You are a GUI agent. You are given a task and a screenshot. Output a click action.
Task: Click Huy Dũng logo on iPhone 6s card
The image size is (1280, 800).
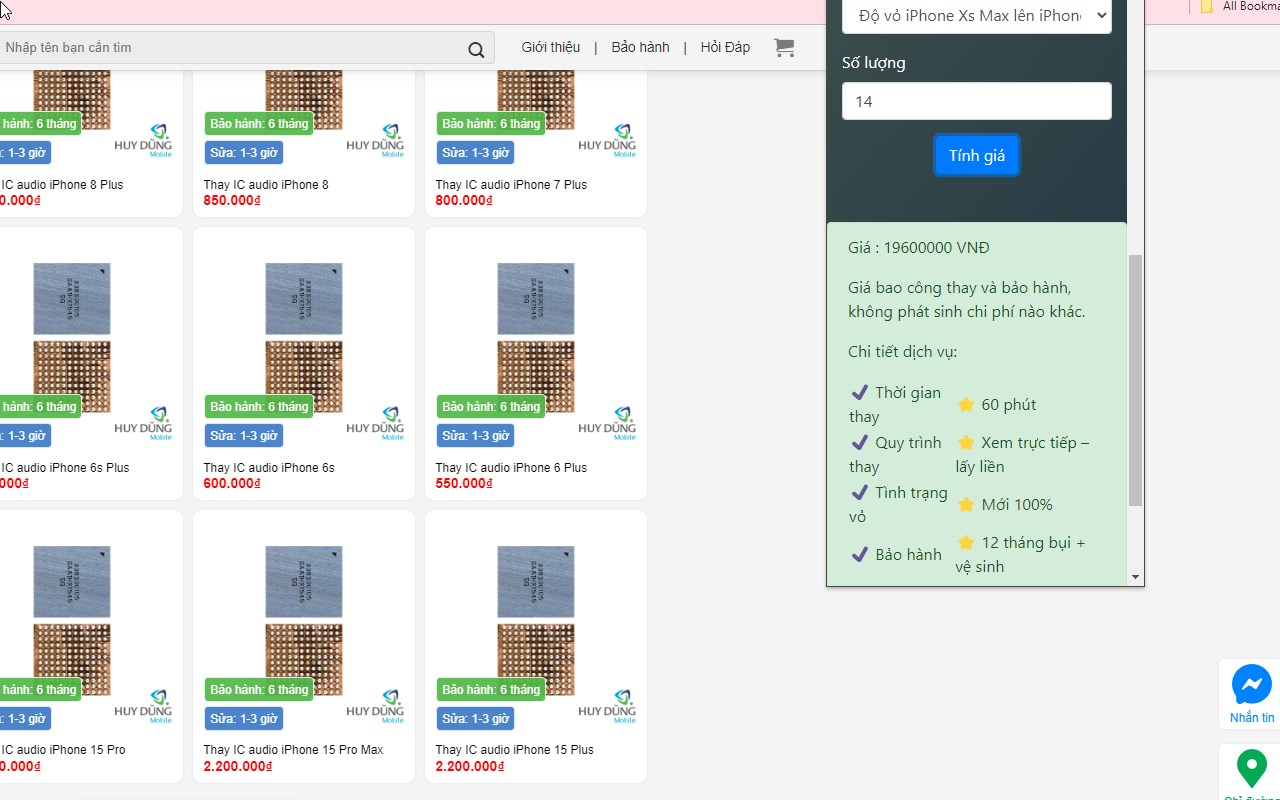376,424
